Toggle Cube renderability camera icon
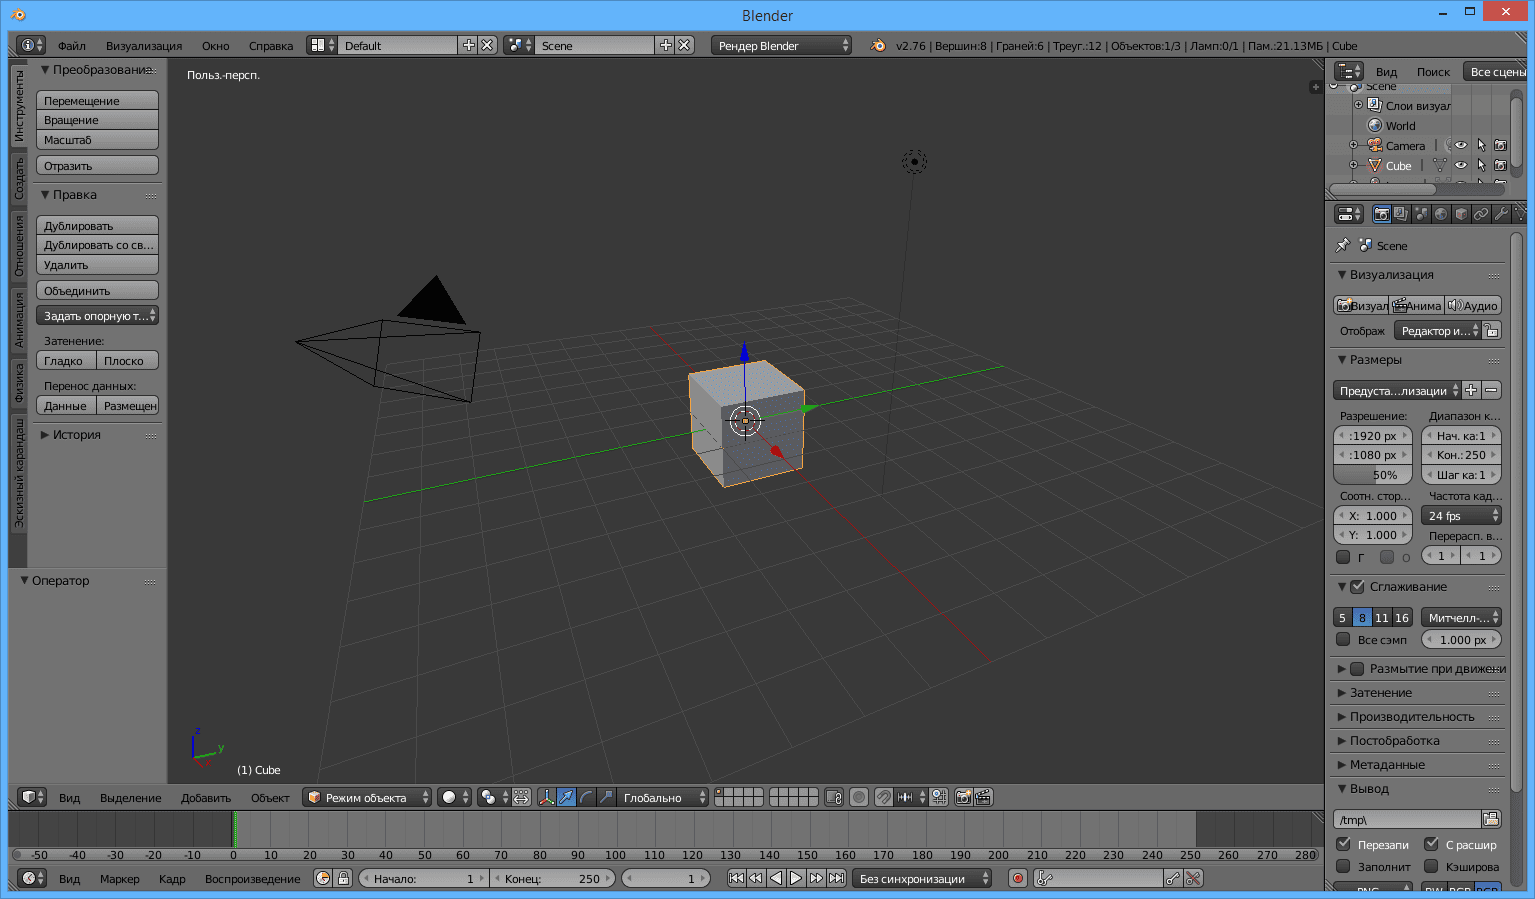1535x899 pixels. [1500, 165]
